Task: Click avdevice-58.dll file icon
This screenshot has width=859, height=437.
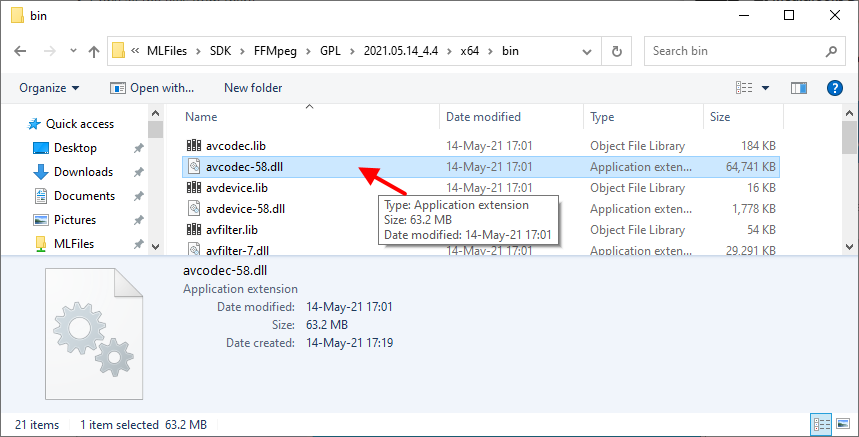Action: pyautogui.click(x=194, y=208)
